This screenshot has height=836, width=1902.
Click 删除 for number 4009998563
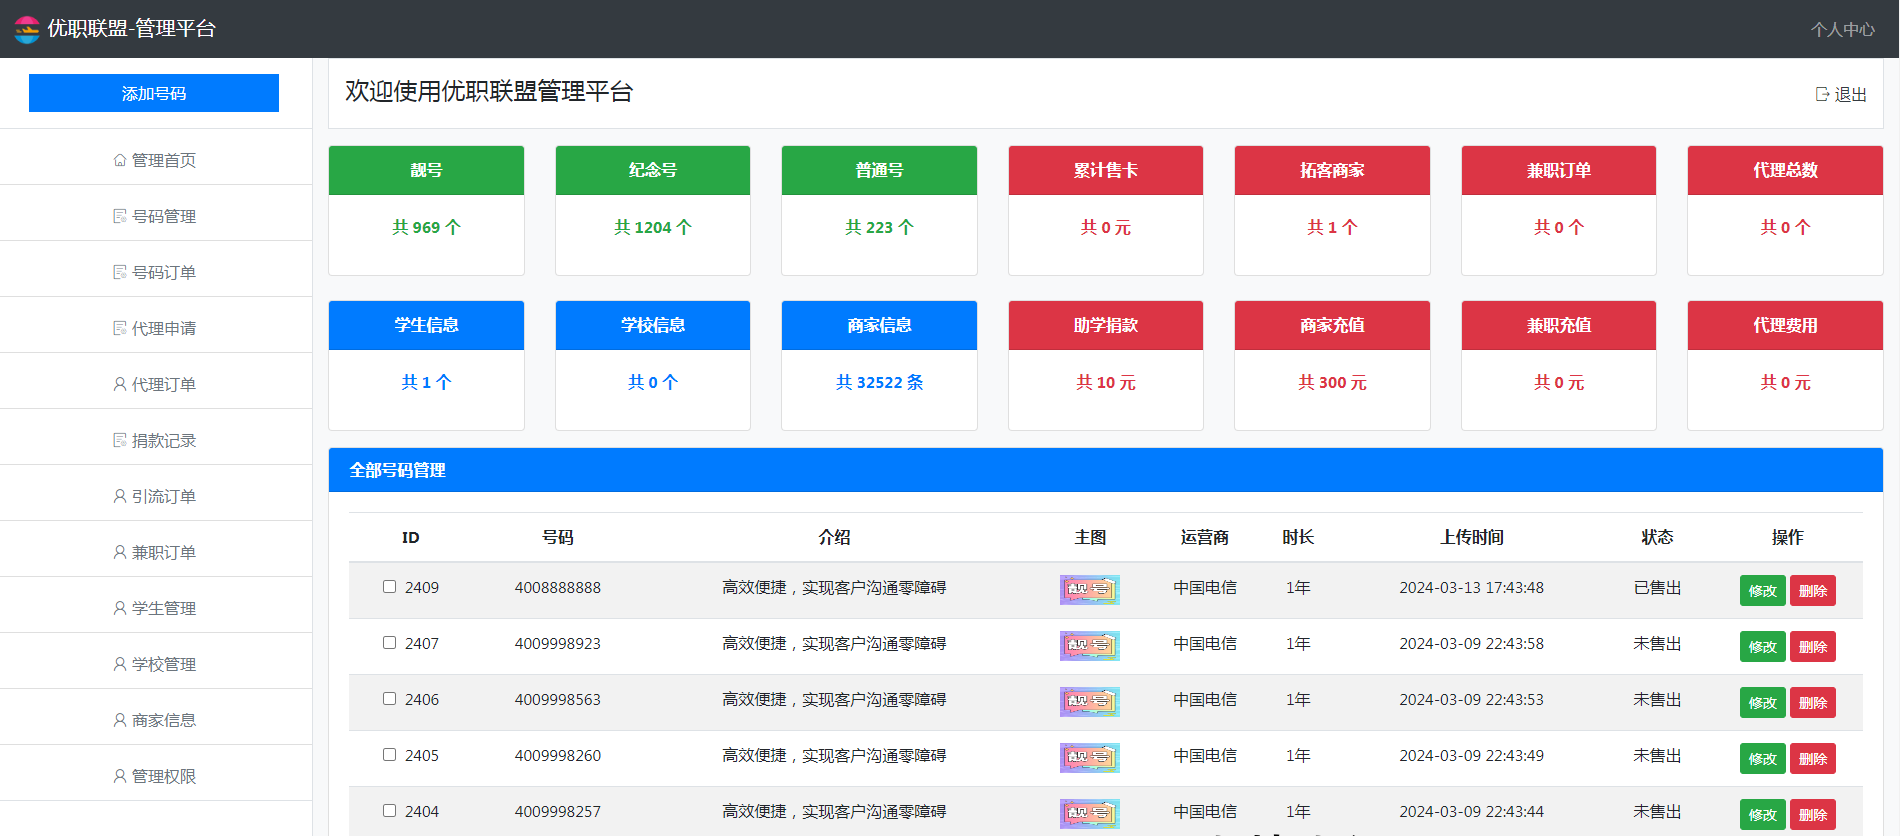pos(1812,703)
